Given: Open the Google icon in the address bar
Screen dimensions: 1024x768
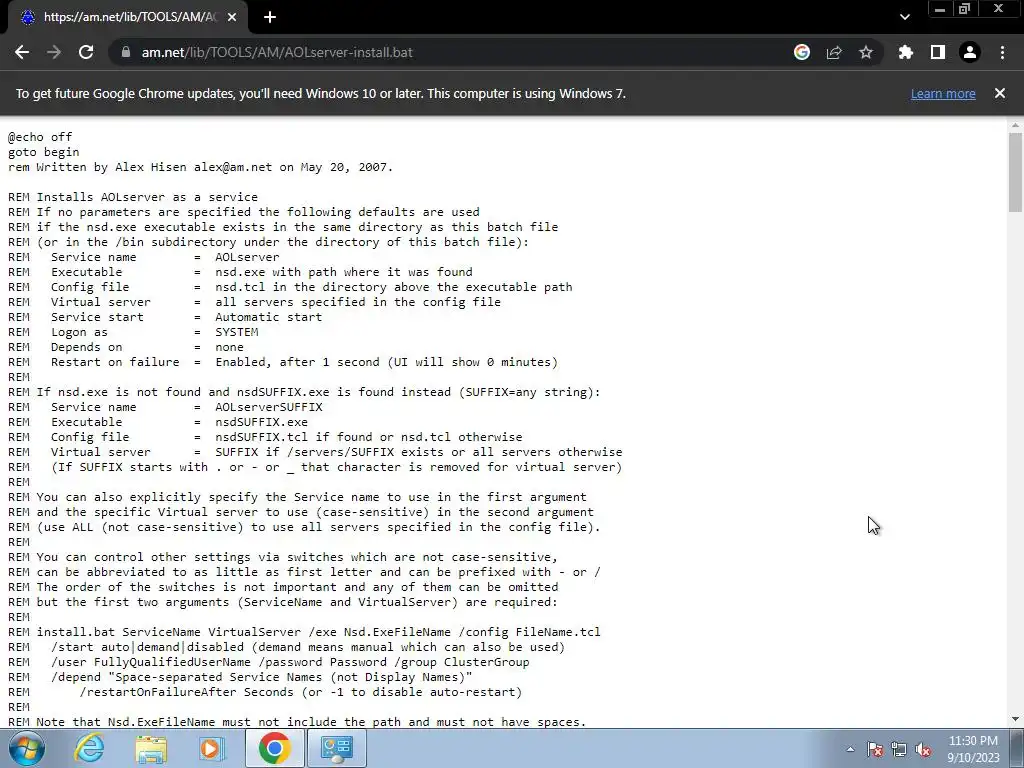Looking at the screenshot, I should pyautogui.click(x=802, y=52).
